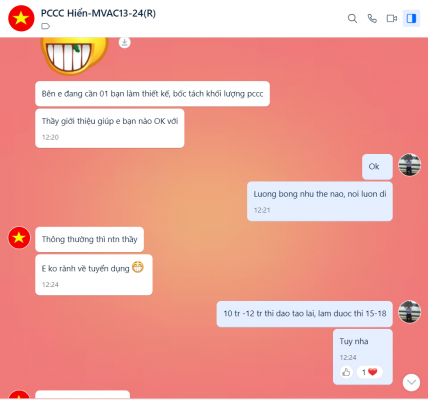Image resolution: width=428 pixels, height=400 pixels.
Task: Jump to latest messages with down chevron
Action: point(411,382)
